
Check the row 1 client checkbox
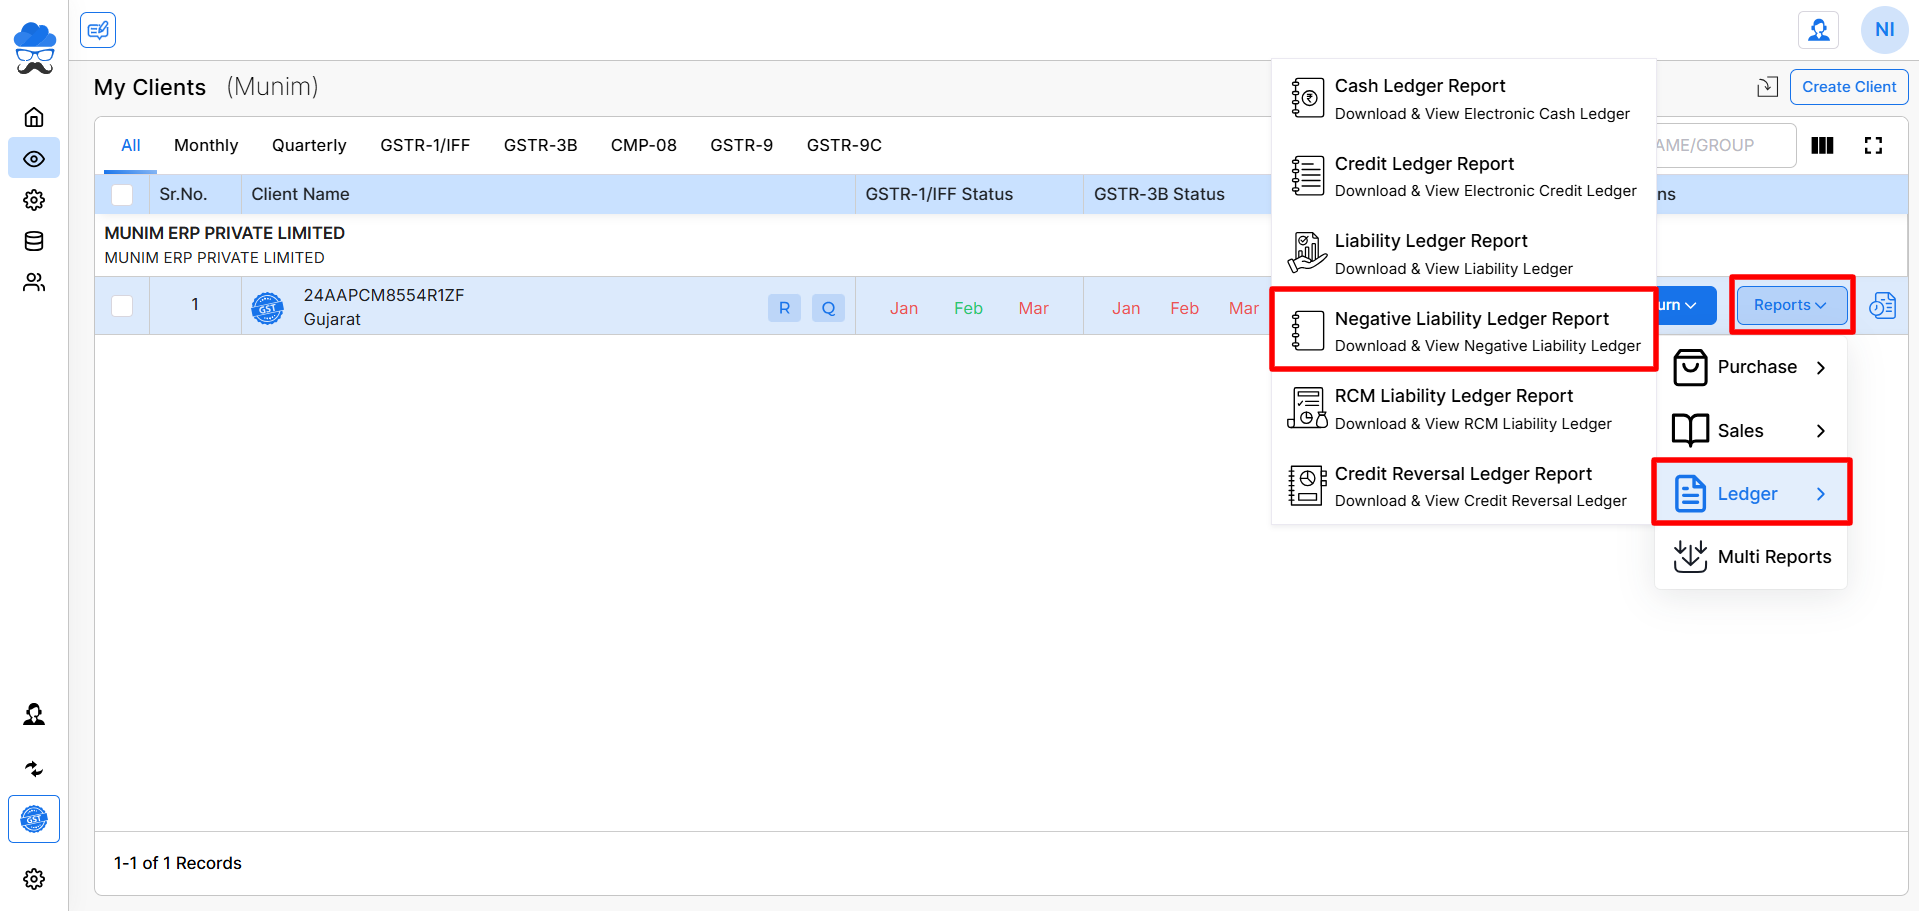[x=122, y=306]
